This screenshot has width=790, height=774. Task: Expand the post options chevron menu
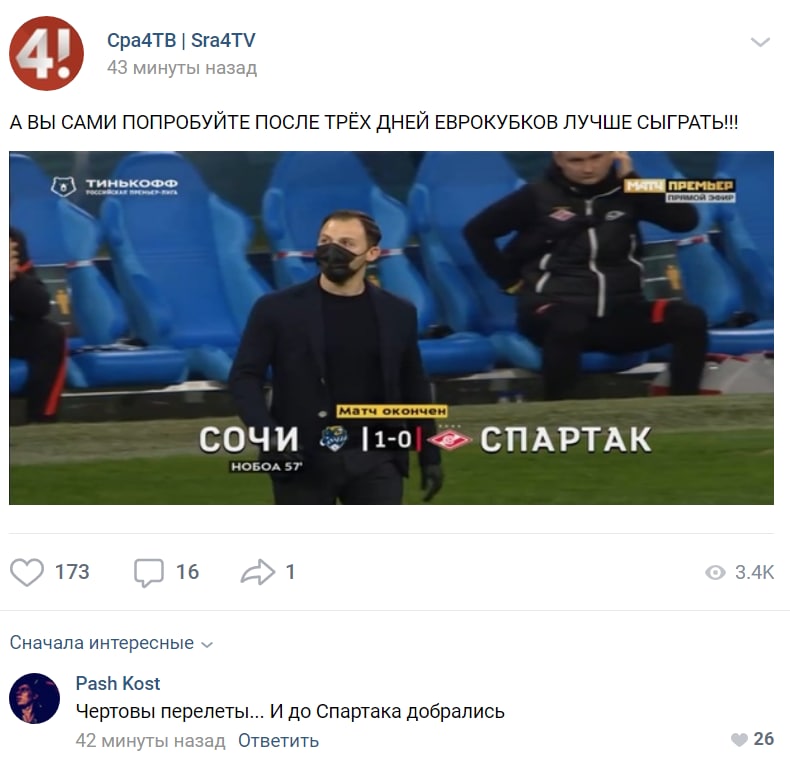pos(760,42)
